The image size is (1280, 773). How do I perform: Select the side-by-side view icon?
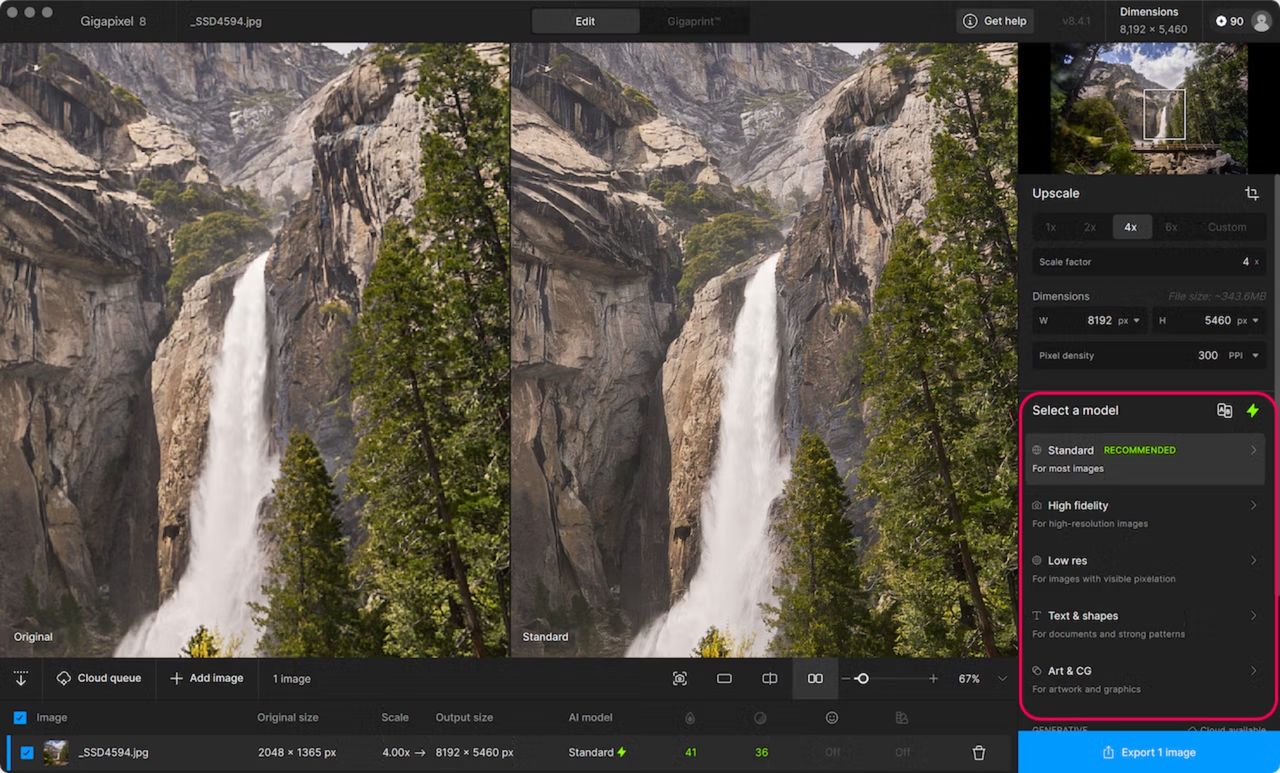point(815,678)
